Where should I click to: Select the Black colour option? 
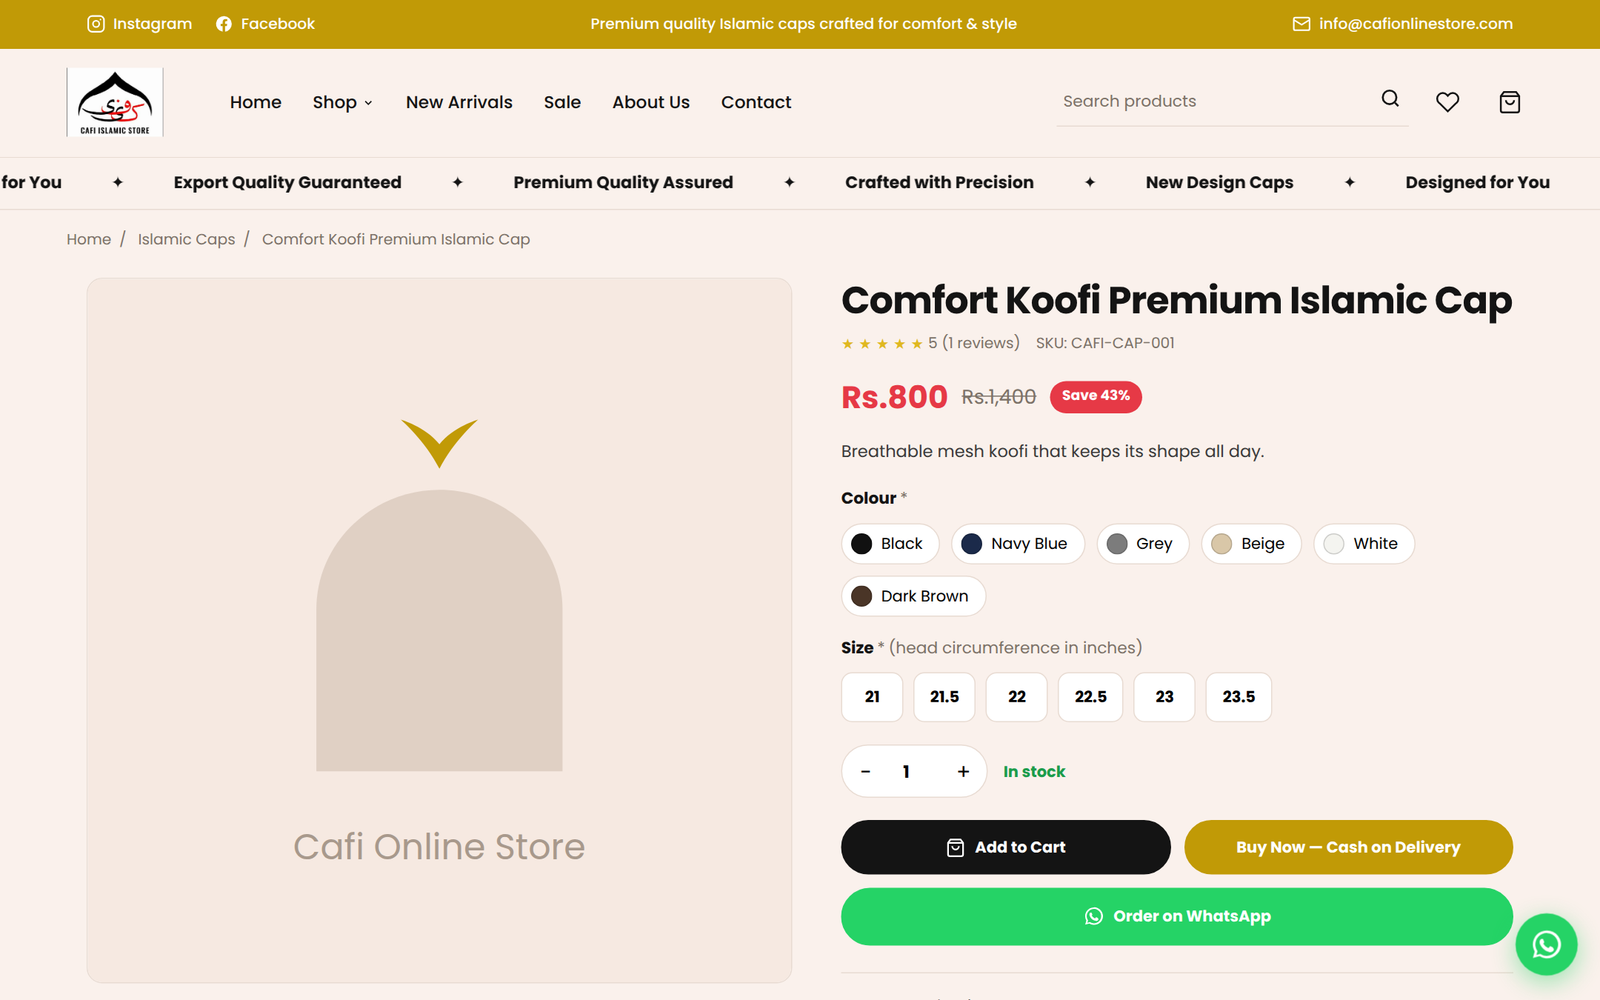pos(890,544)
